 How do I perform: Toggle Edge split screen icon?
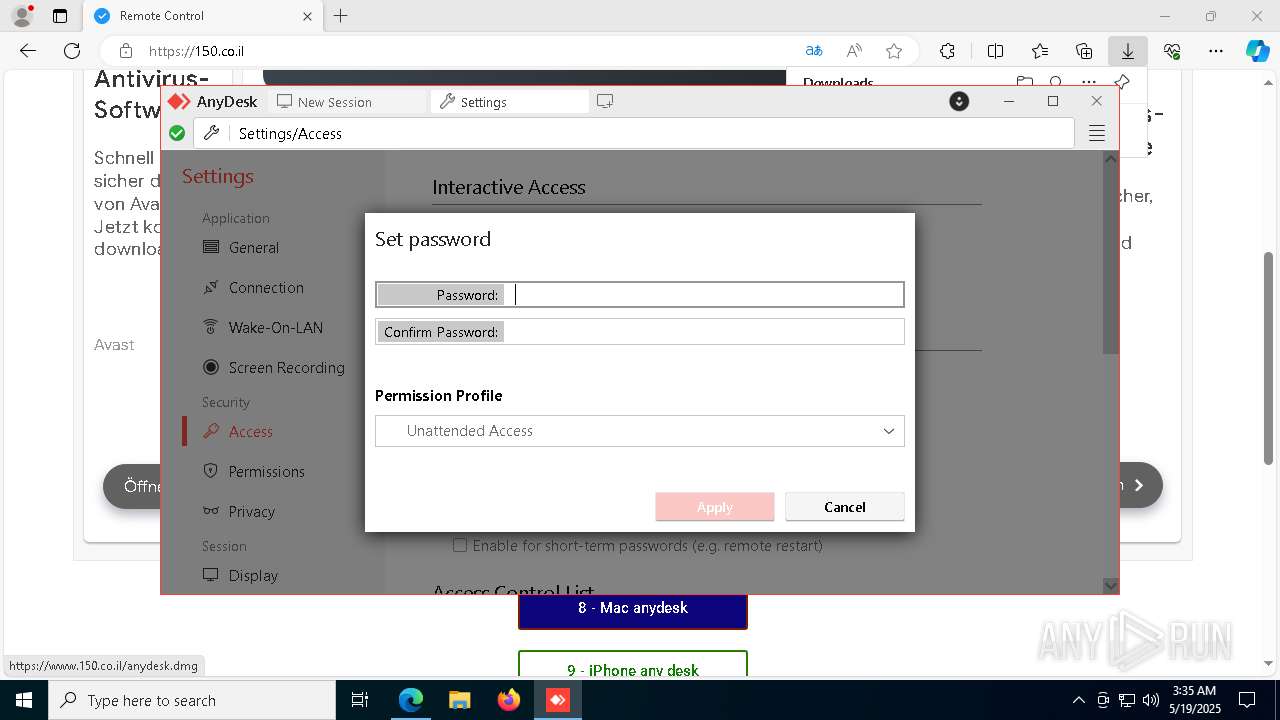[995, 51]
